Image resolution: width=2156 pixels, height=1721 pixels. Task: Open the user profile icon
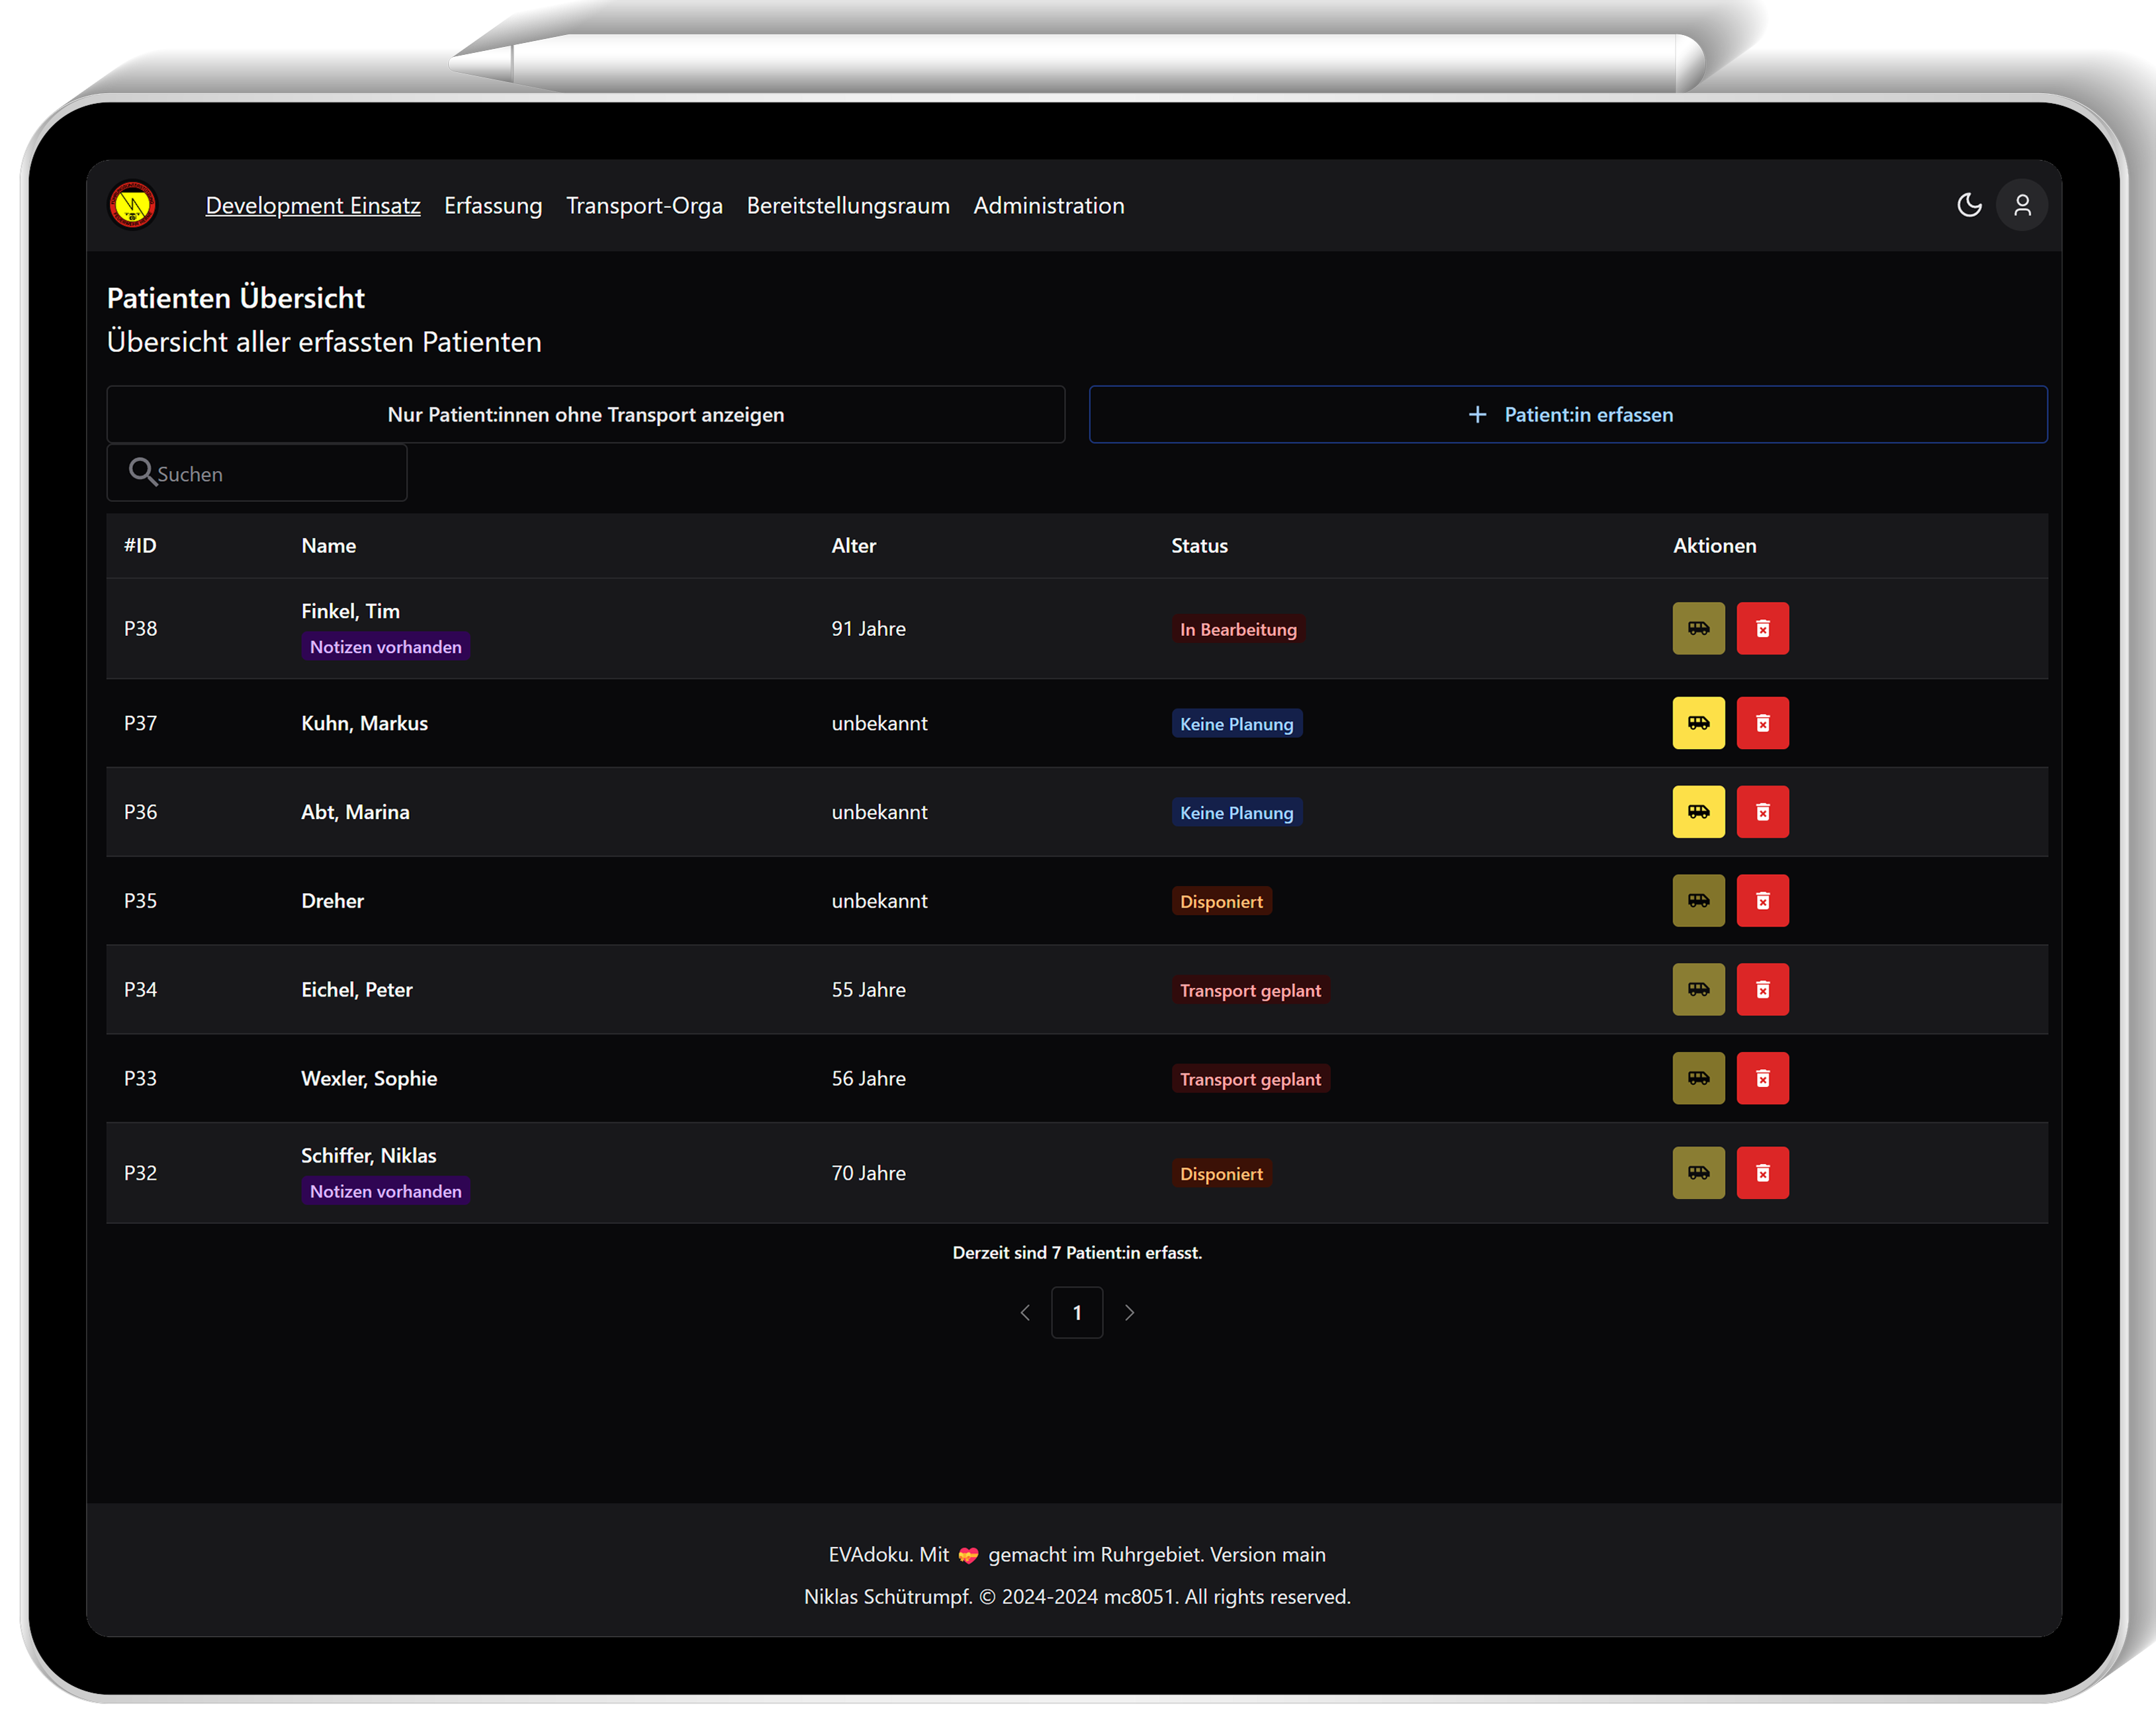[x=2022, y=205]
